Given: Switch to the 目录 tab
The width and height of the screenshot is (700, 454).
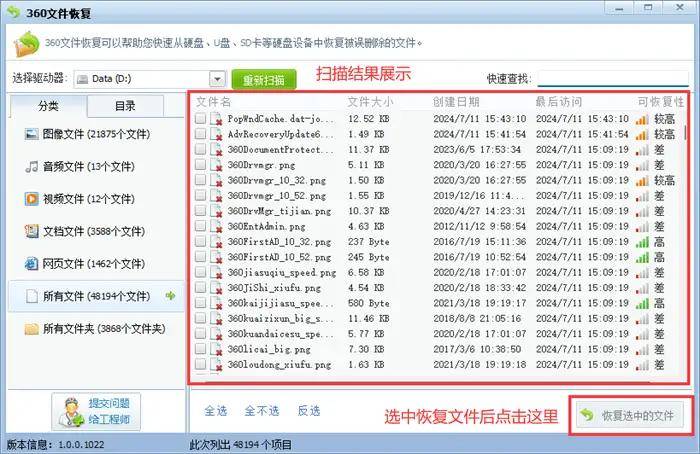Looking at the screenshot, I should pos(125,106).
